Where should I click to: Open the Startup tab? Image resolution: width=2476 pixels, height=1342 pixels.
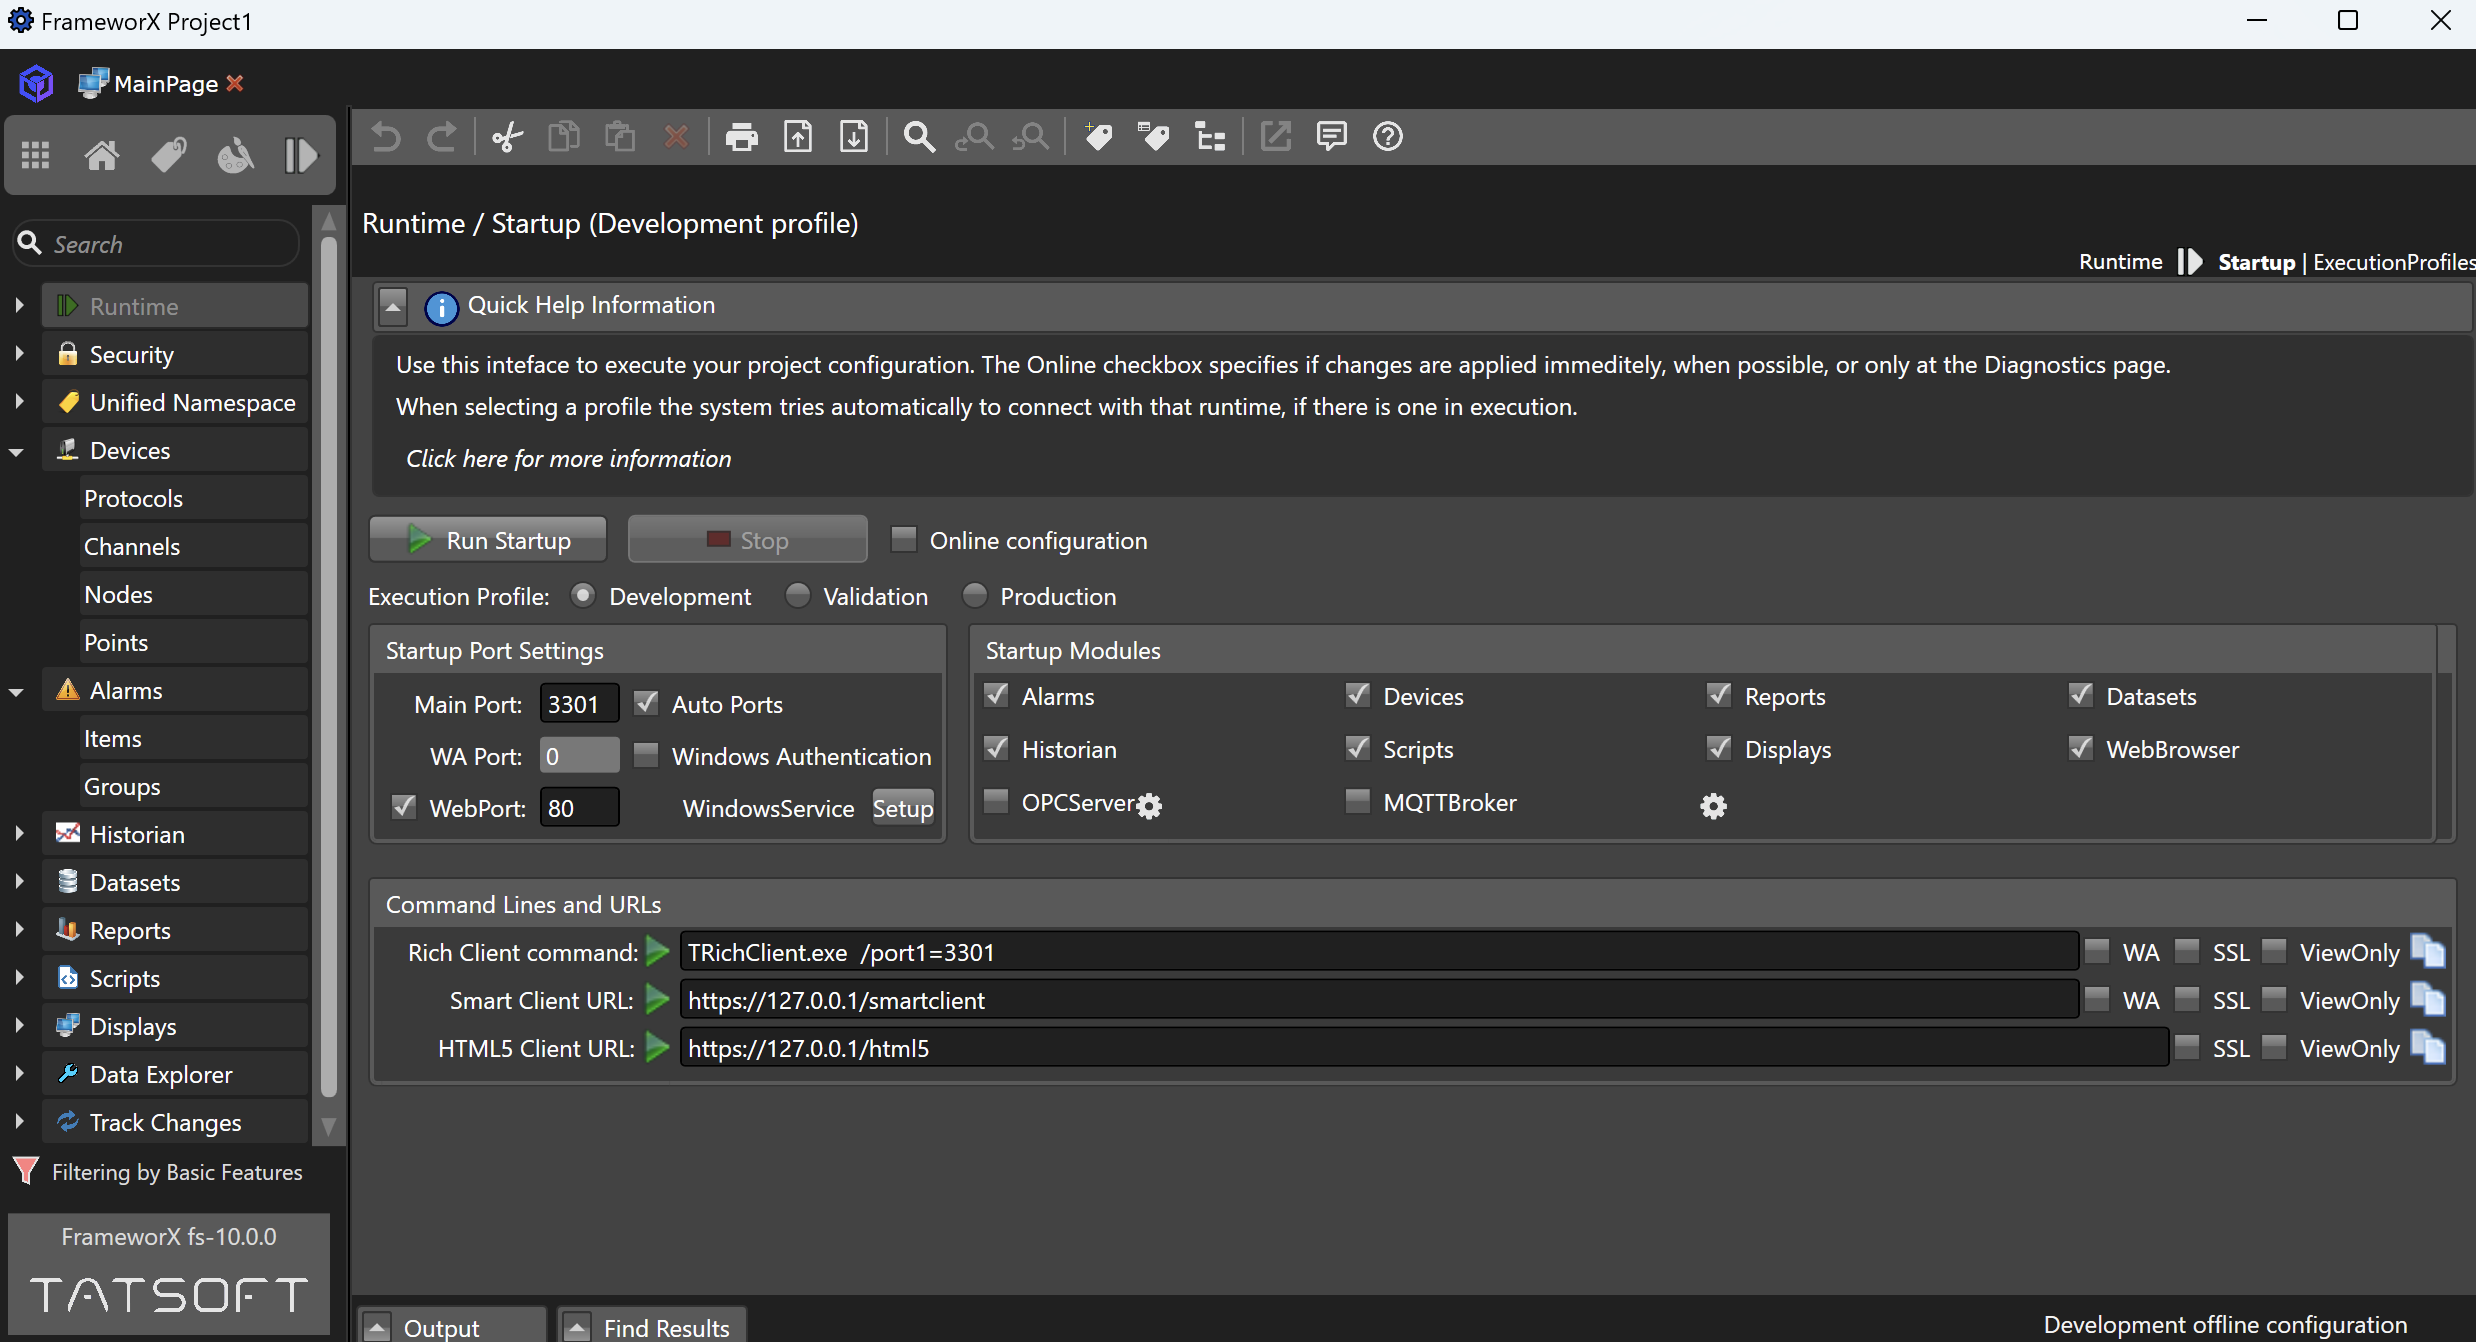click(2256, 262)
